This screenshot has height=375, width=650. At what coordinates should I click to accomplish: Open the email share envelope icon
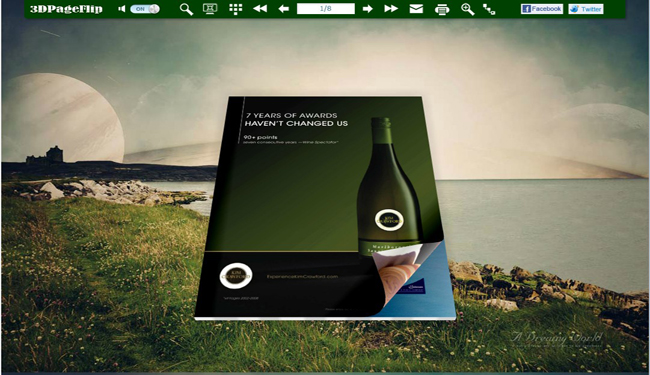pyautogui.click(x=416, y=9)
